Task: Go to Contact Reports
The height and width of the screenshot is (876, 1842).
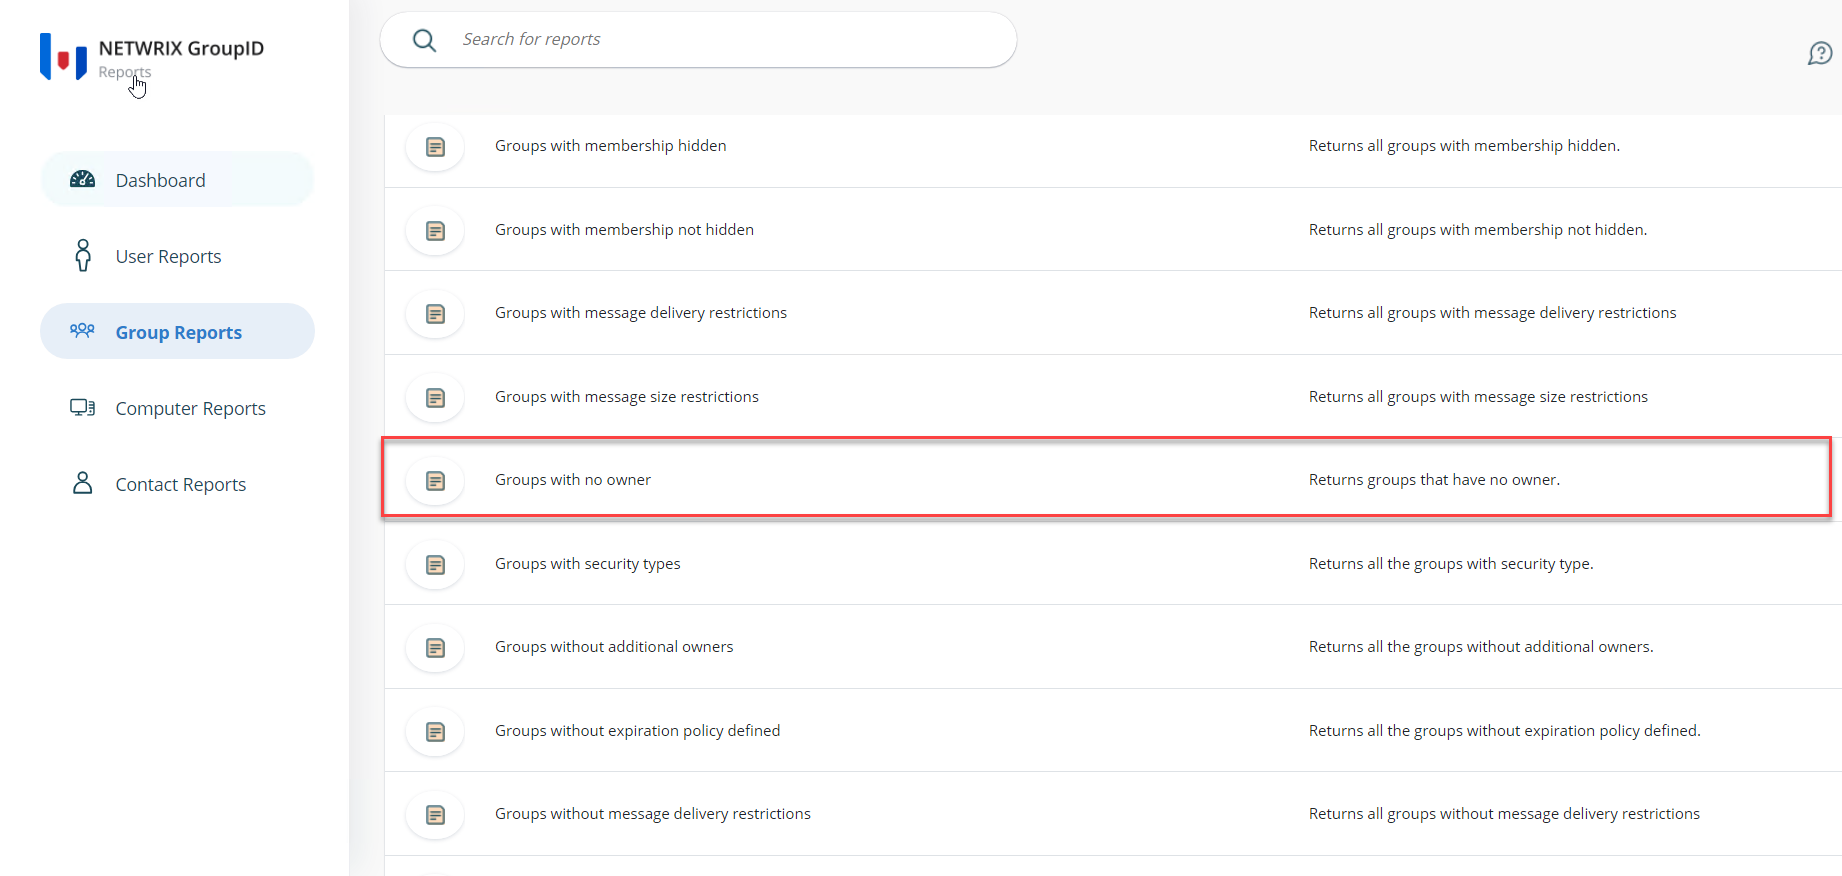Action: click(x=177, y=484)
